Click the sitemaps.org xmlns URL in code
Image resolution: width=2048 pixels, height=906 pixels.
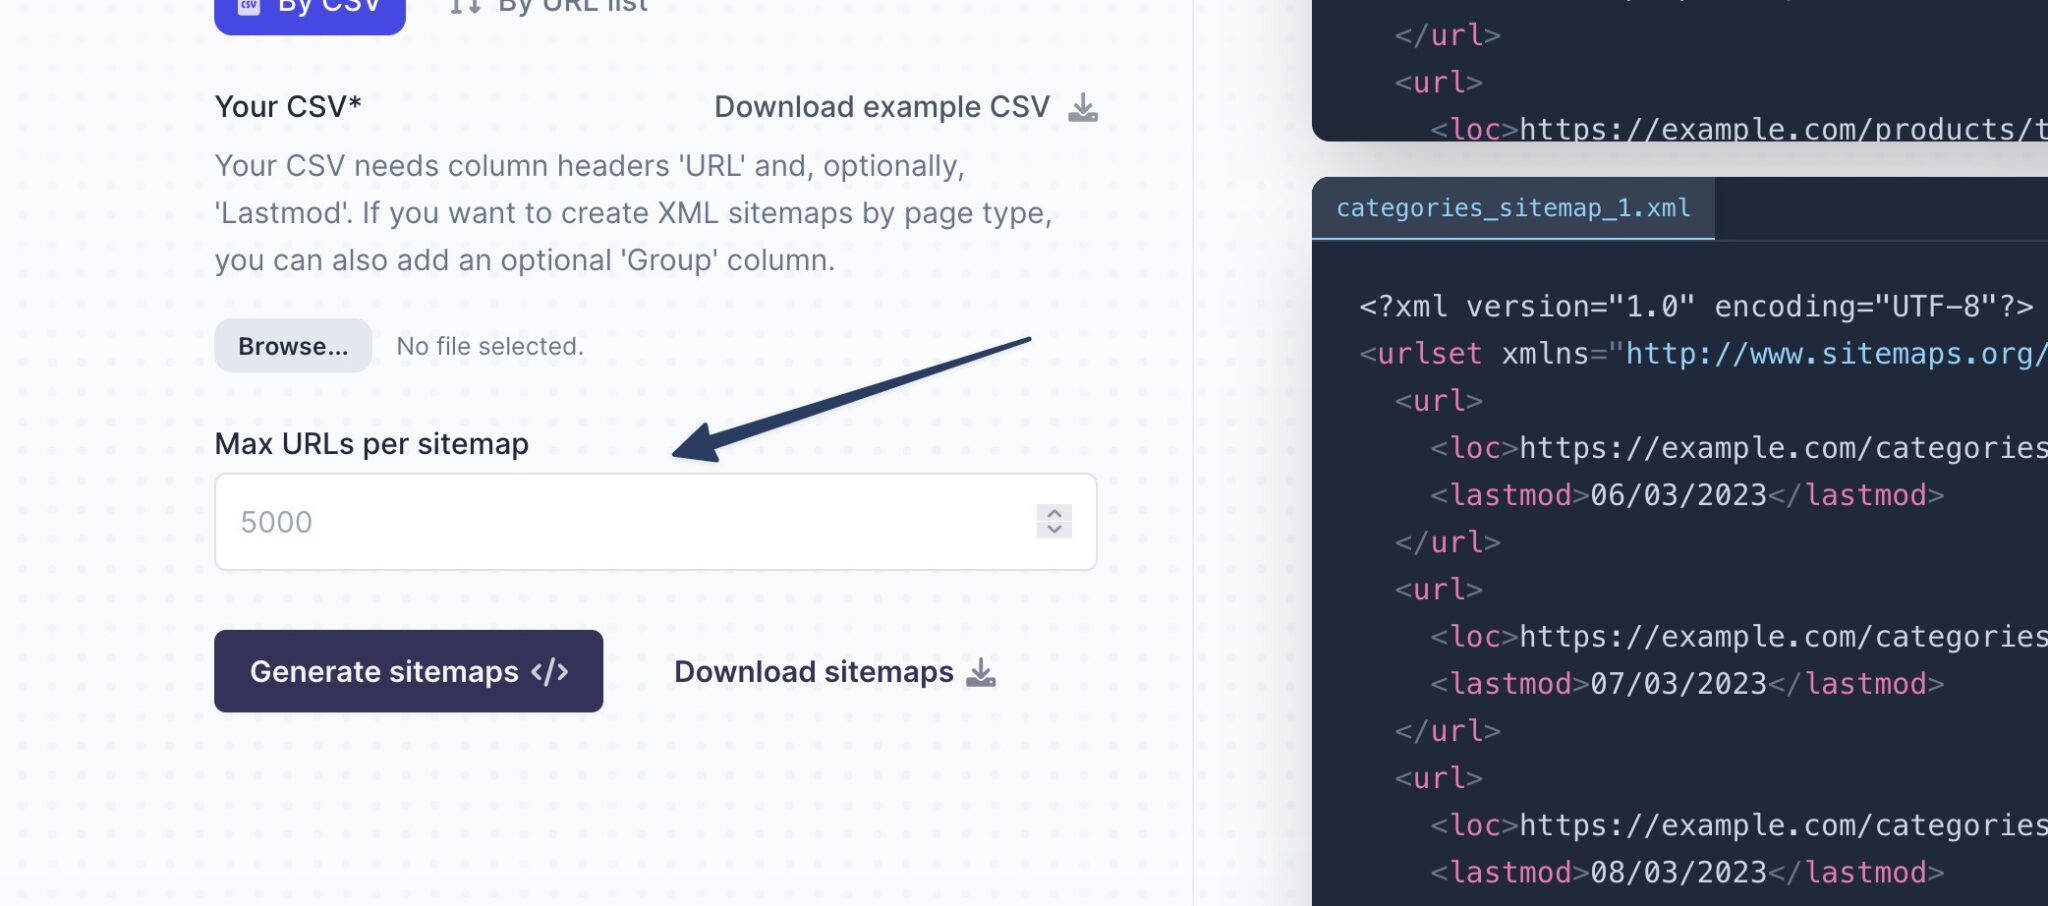point(1836,354)
